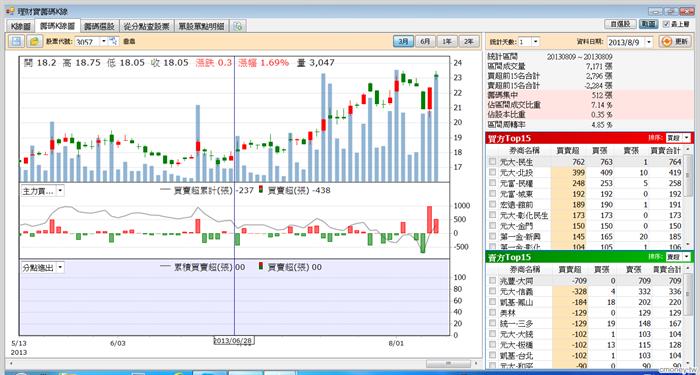Check the box for 元大-民生 broker
Image resolution: width=700 pixels, height=375 pixels.
[492, 161]
